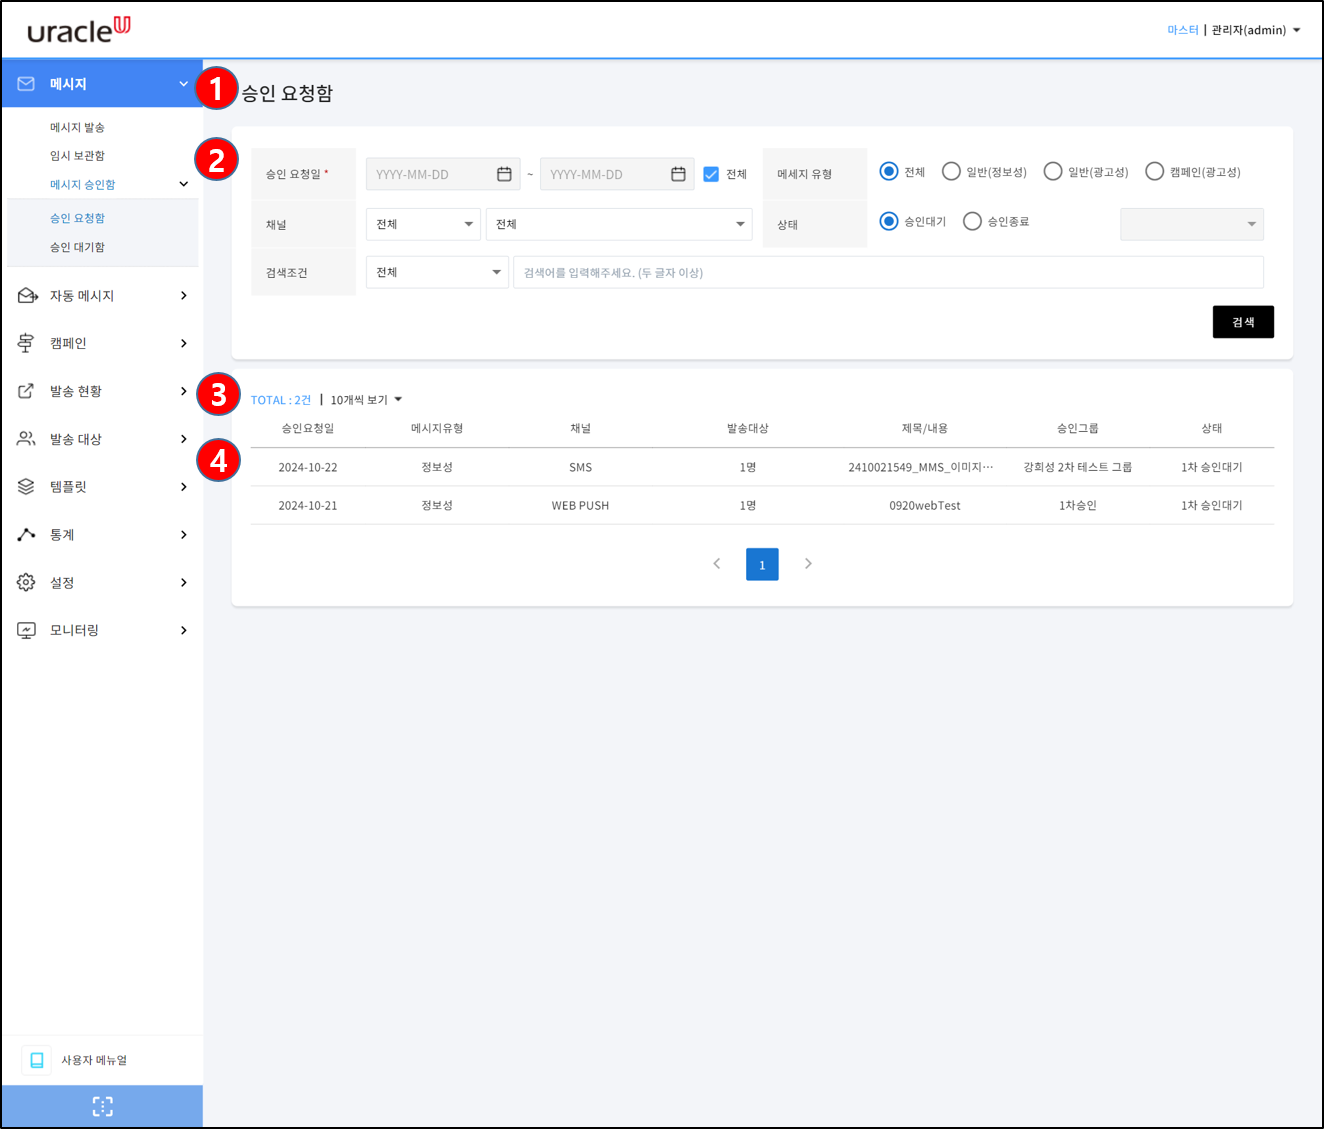The height and width of the screenshot is (1129, 1324).
Task: Click the 0920webTest title cell
Action: point(925,505)
